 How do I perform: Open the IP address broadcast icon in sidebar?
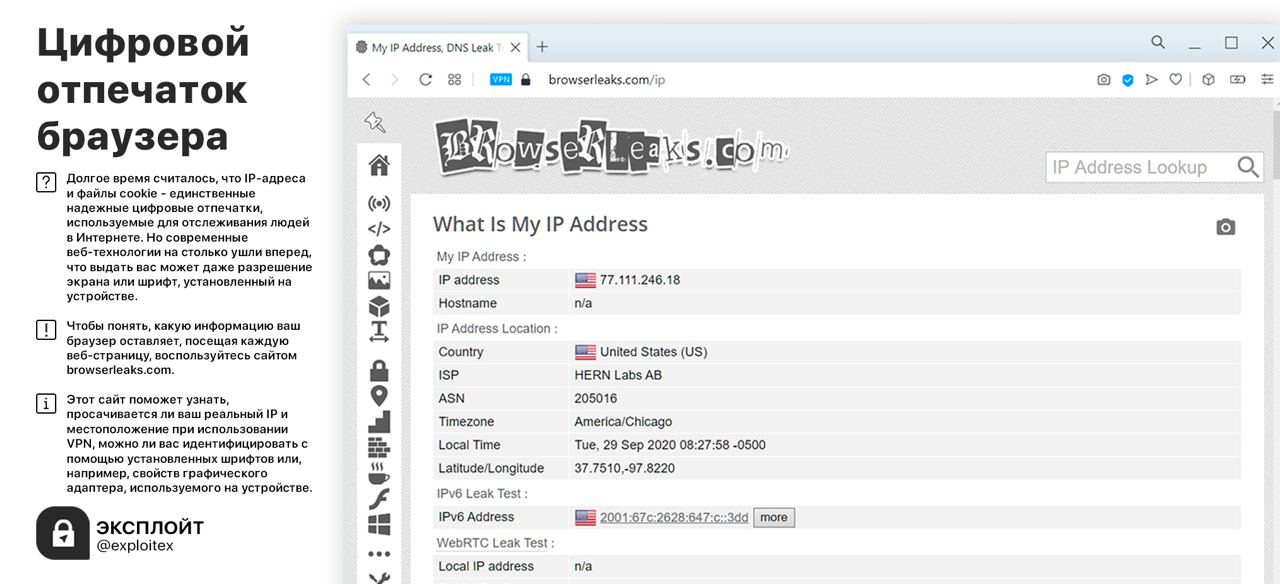(x=379, y=203)
